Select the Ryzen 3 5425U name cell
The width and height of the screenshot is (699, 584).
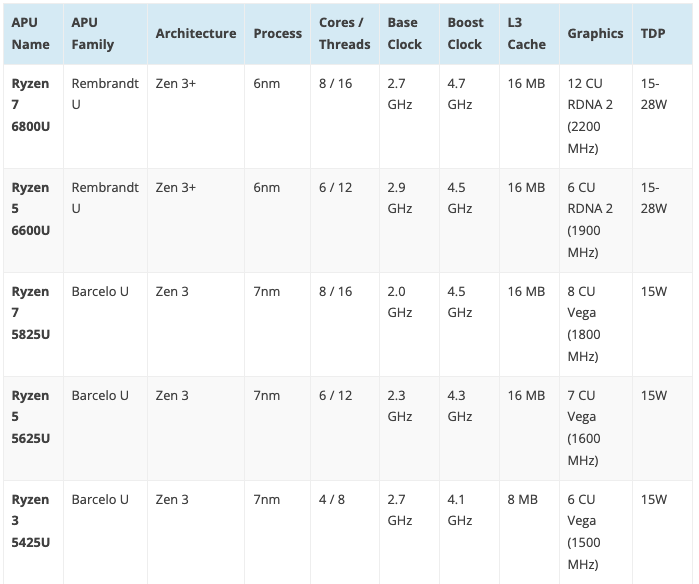pyautogui.click(x=30, y=521)
